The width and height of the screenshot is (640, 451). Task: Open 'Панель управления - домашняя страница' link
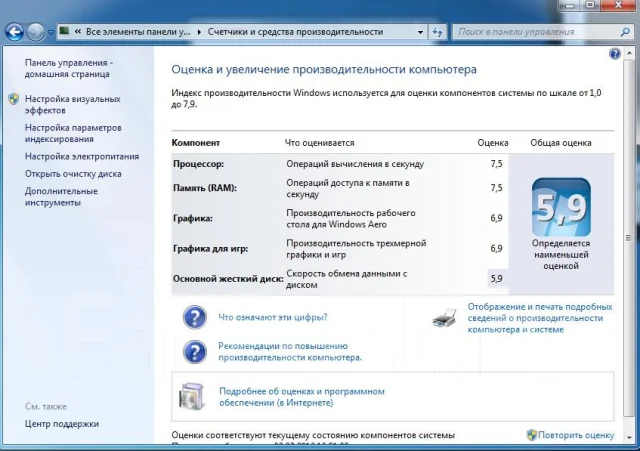[69, 69]
